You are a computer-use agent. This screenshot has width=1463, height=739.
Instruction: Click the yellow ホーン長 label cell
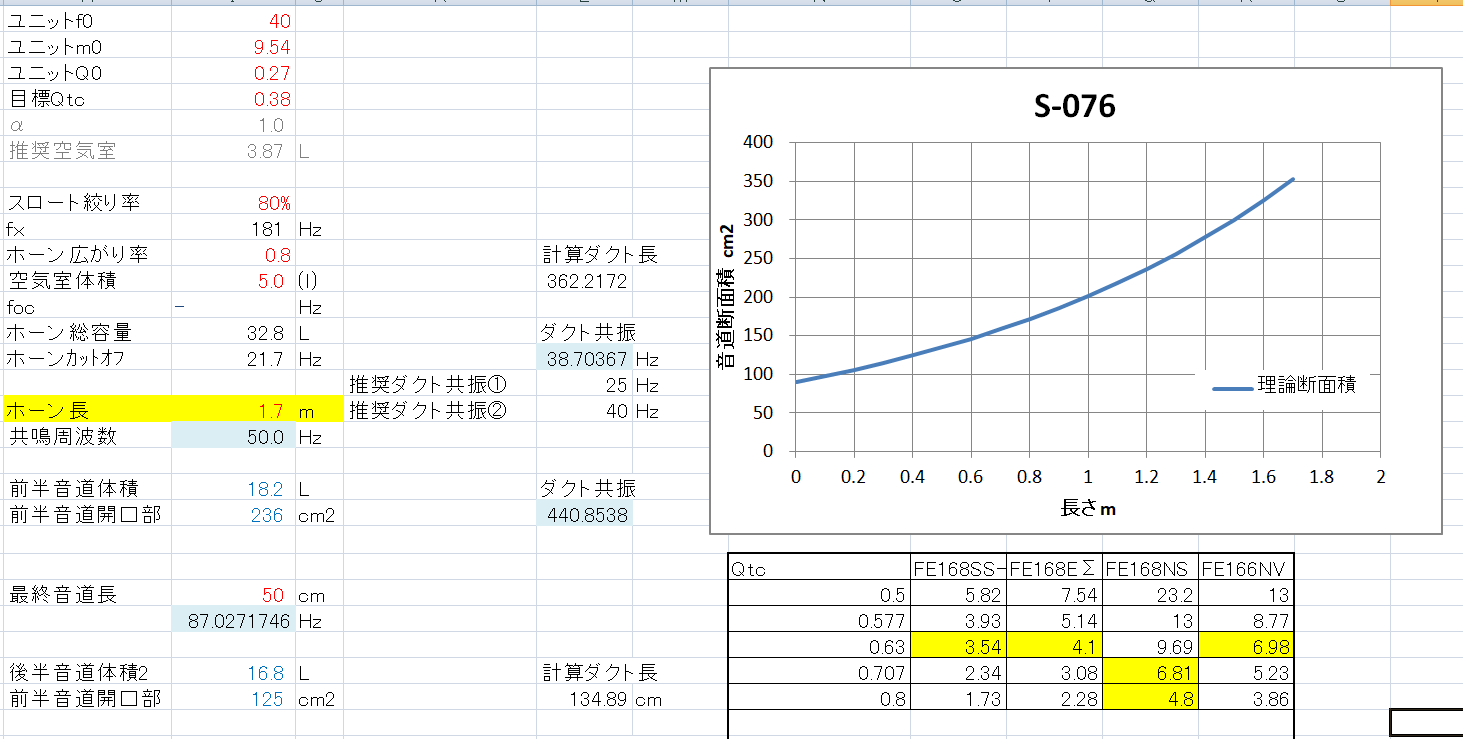click(86, 410)
